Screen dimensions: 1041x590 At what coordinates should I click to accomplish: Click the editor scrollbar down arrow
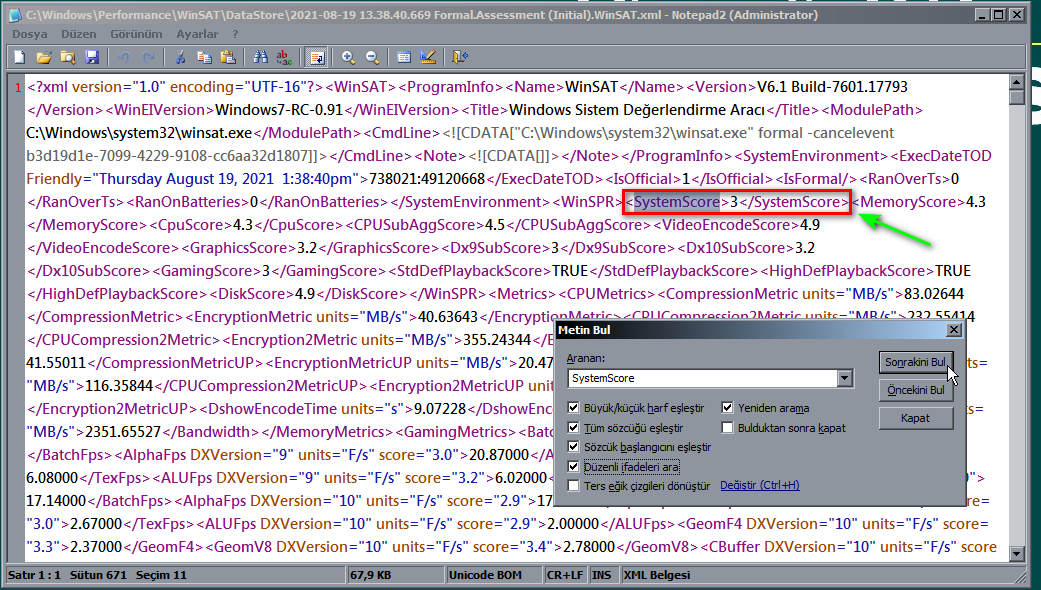click(x=1016, y=553)
